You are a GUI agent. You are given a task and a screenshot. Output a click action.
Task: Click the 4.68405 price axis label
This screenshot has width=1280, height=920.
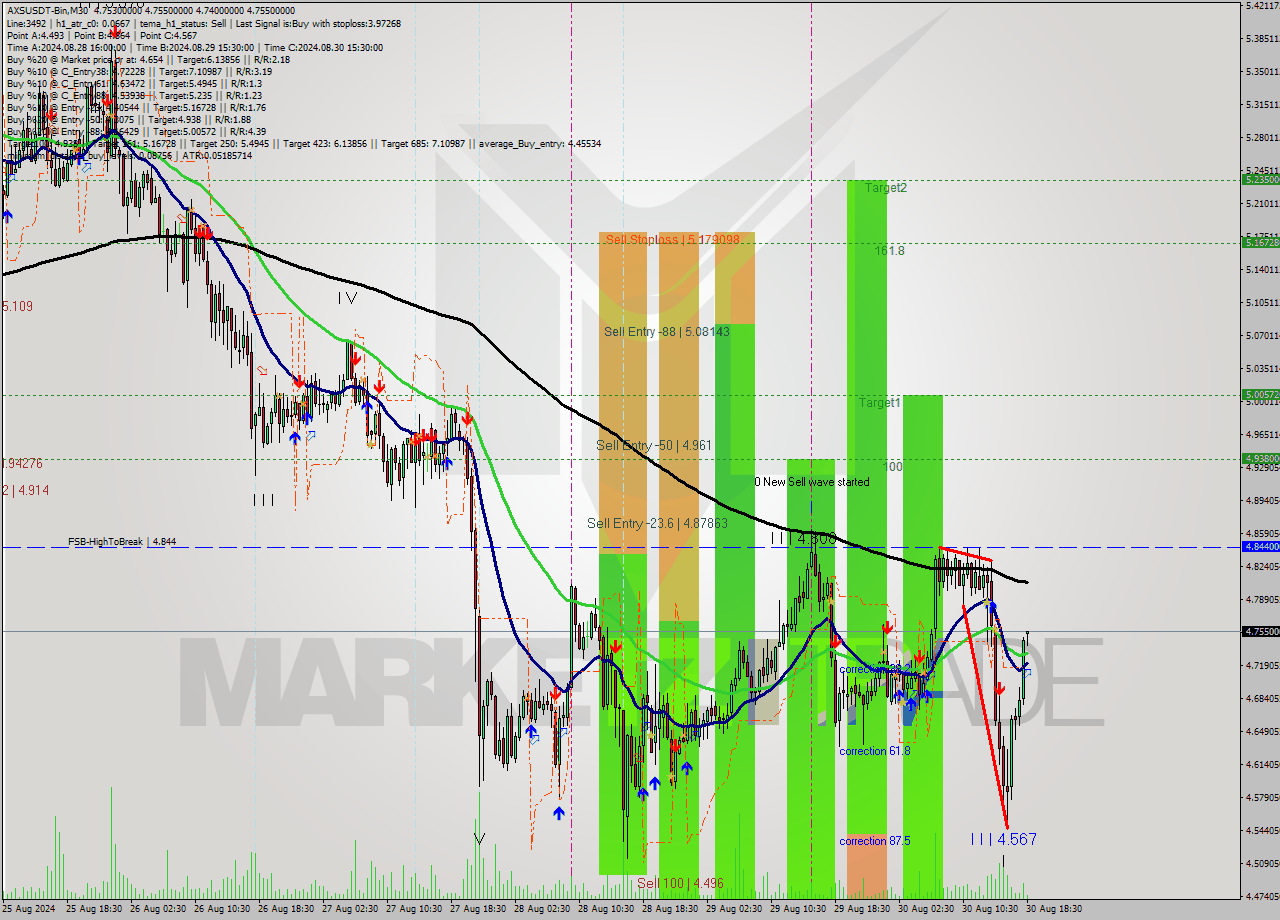1261,698
